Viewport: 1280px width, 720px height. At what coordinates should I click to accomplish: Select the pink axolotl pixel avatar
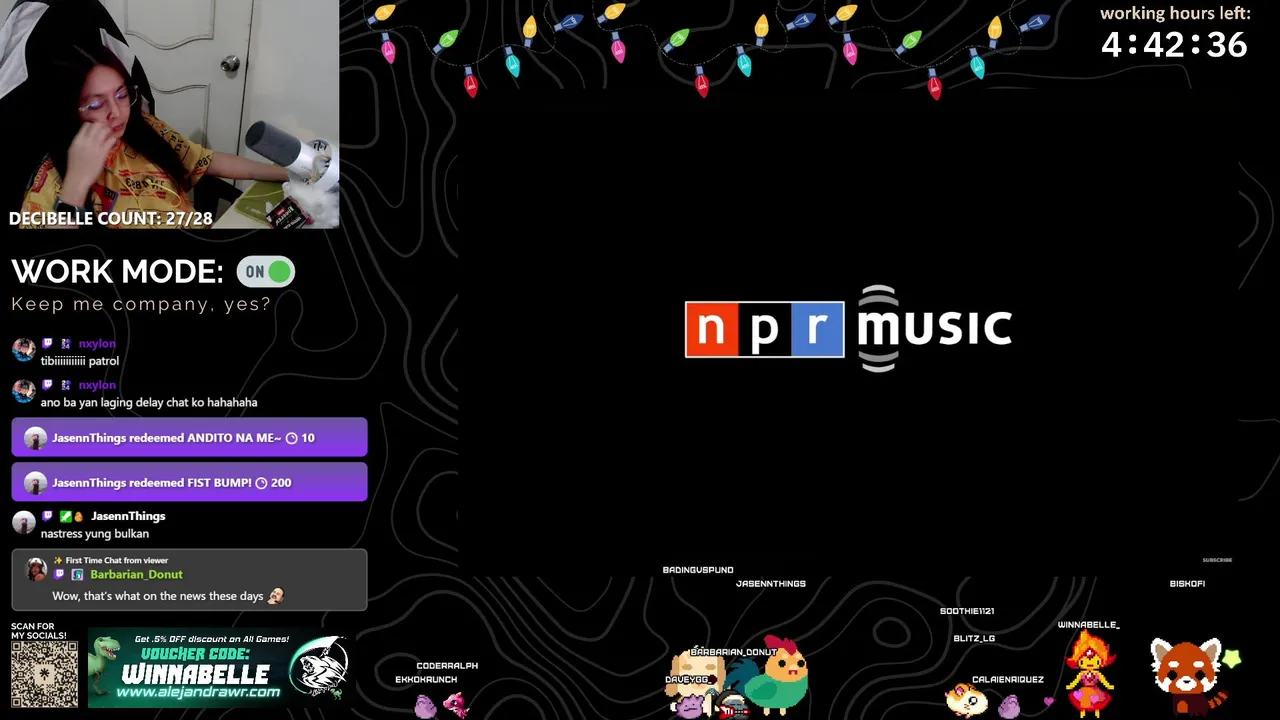click(x=457, y=706)
